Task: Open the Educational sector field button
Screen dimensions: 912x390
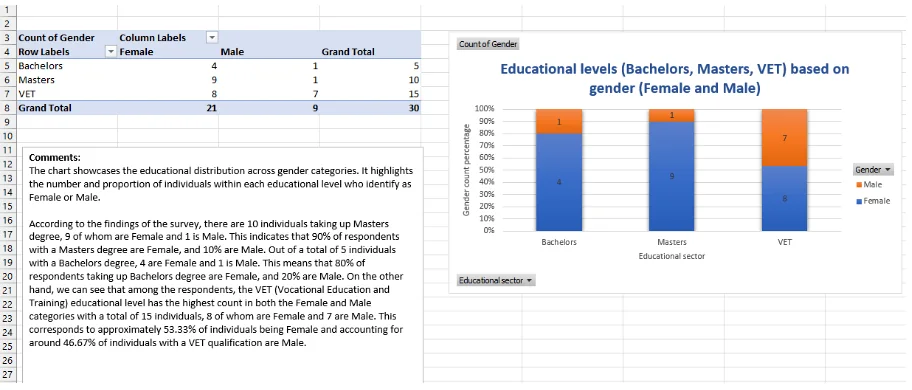Action: 496,281
